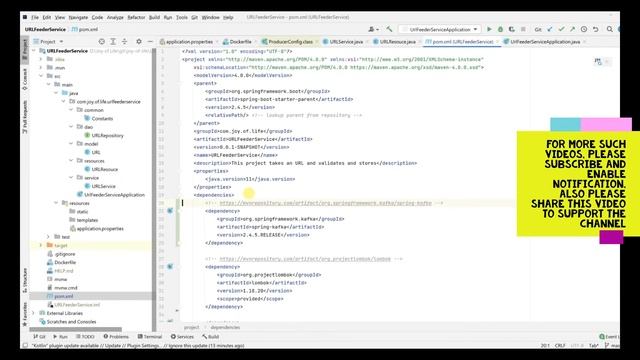Viewport: 640px width, 360px height.
Task: Open Problems tool window
Action: 116,337
